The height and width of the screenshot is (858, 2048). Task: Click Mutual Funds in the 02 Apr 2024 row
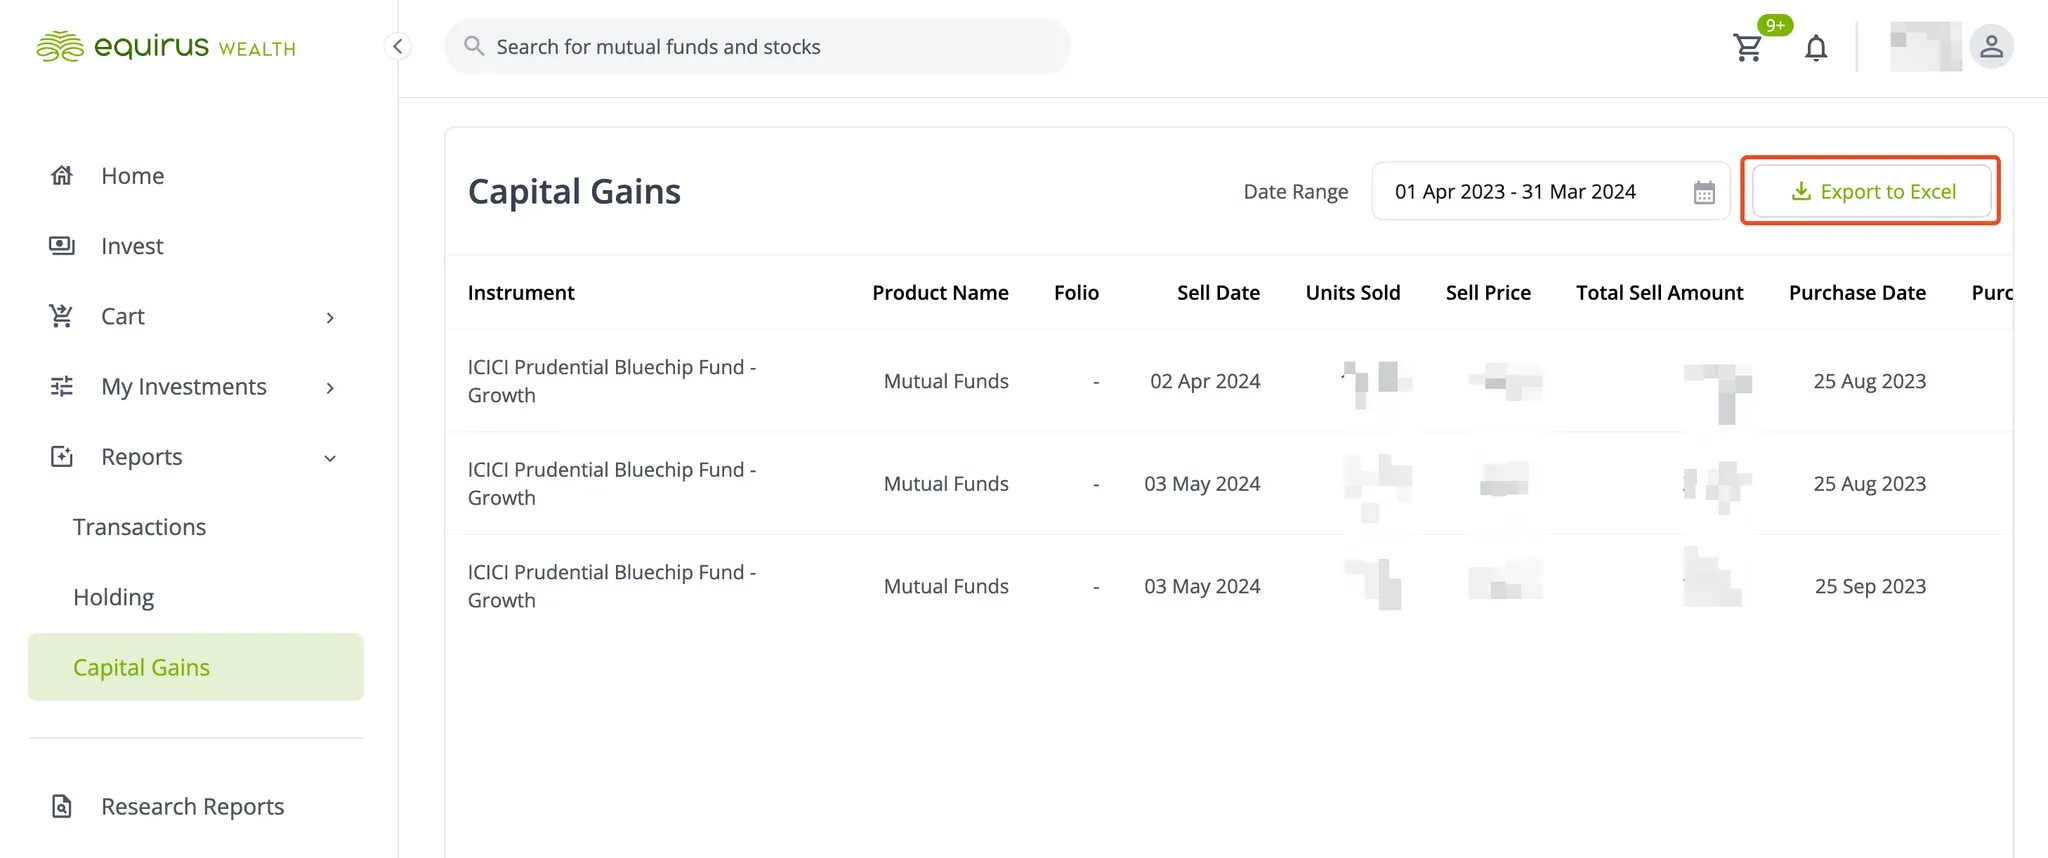coord(946,381)
